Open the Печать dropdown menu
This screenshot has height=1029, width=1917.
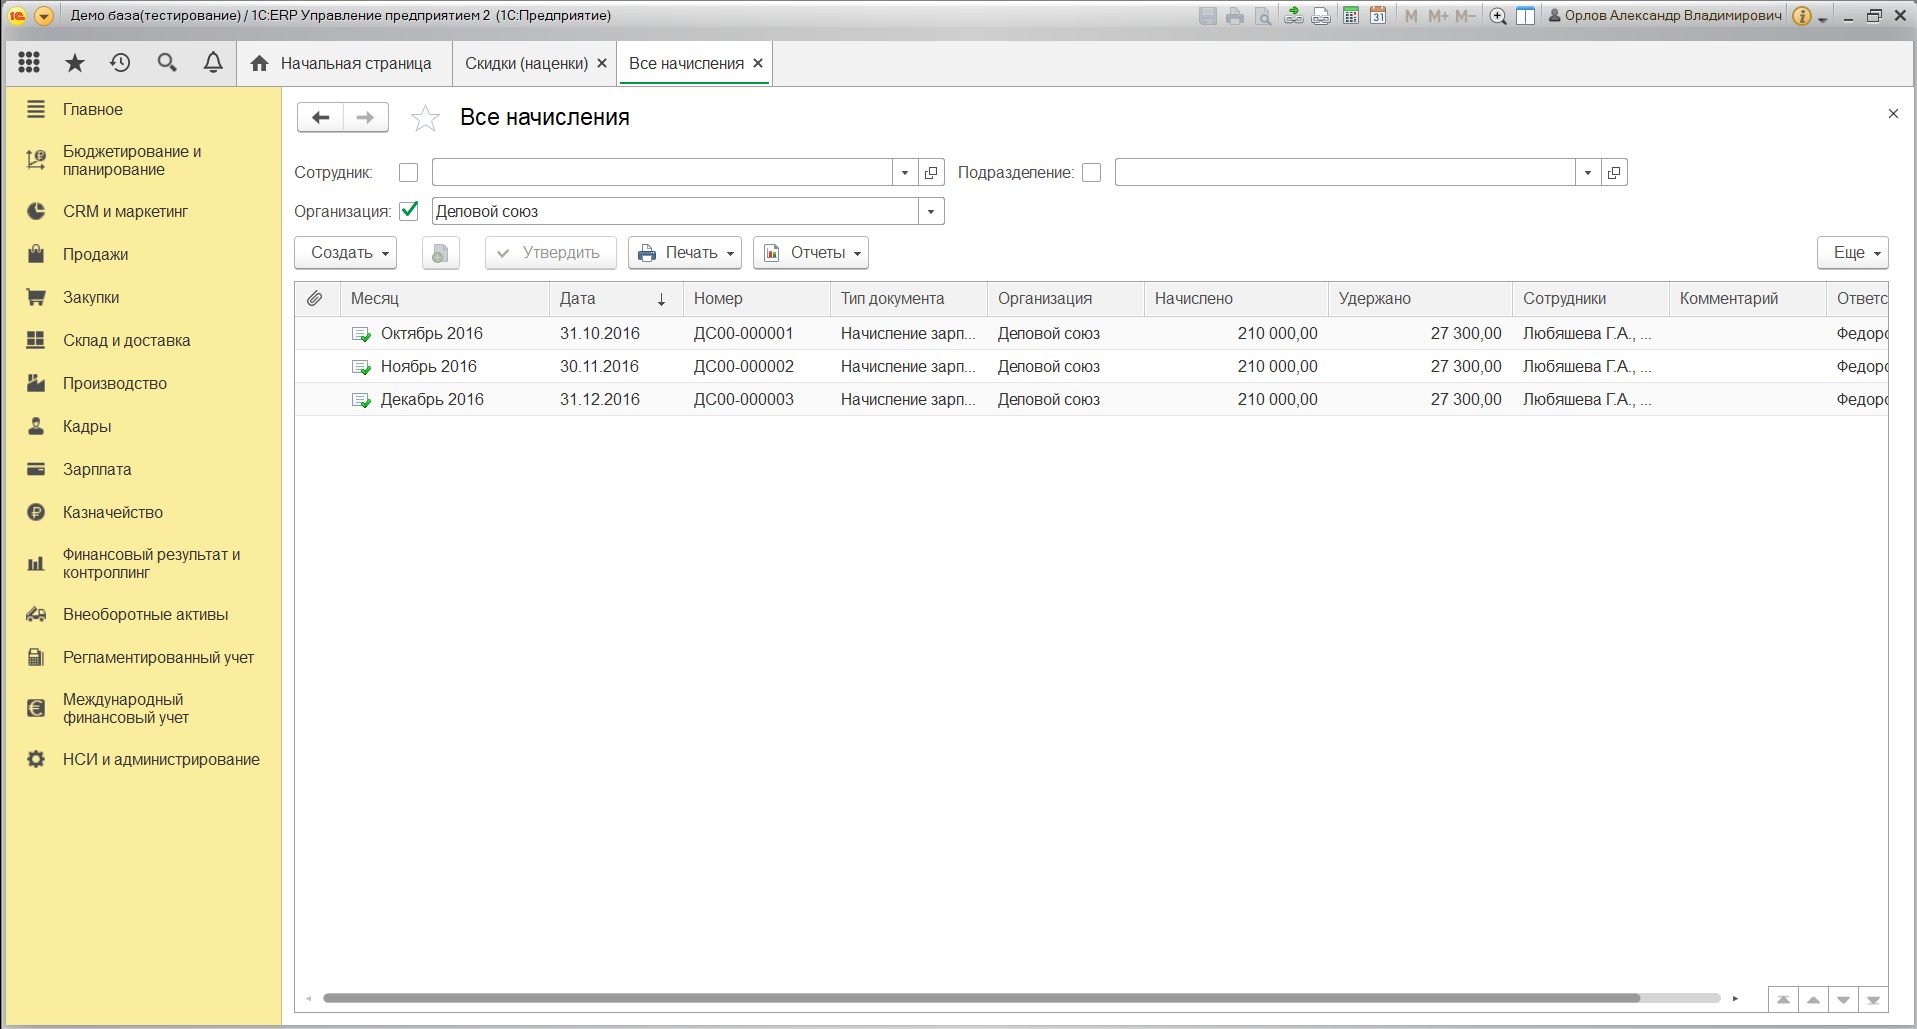point(685,253)
